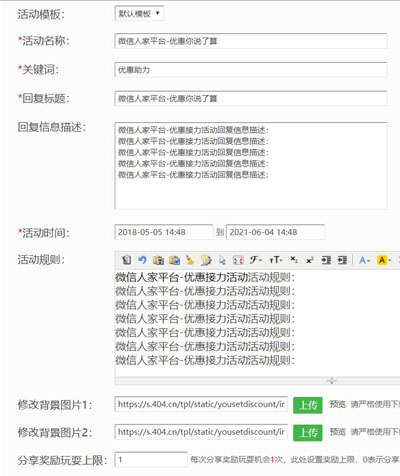Image resolution: width=400 pixels, height=476 pixels.
Task: Click the 修改背景图片1 URL field
Action: 201,404
